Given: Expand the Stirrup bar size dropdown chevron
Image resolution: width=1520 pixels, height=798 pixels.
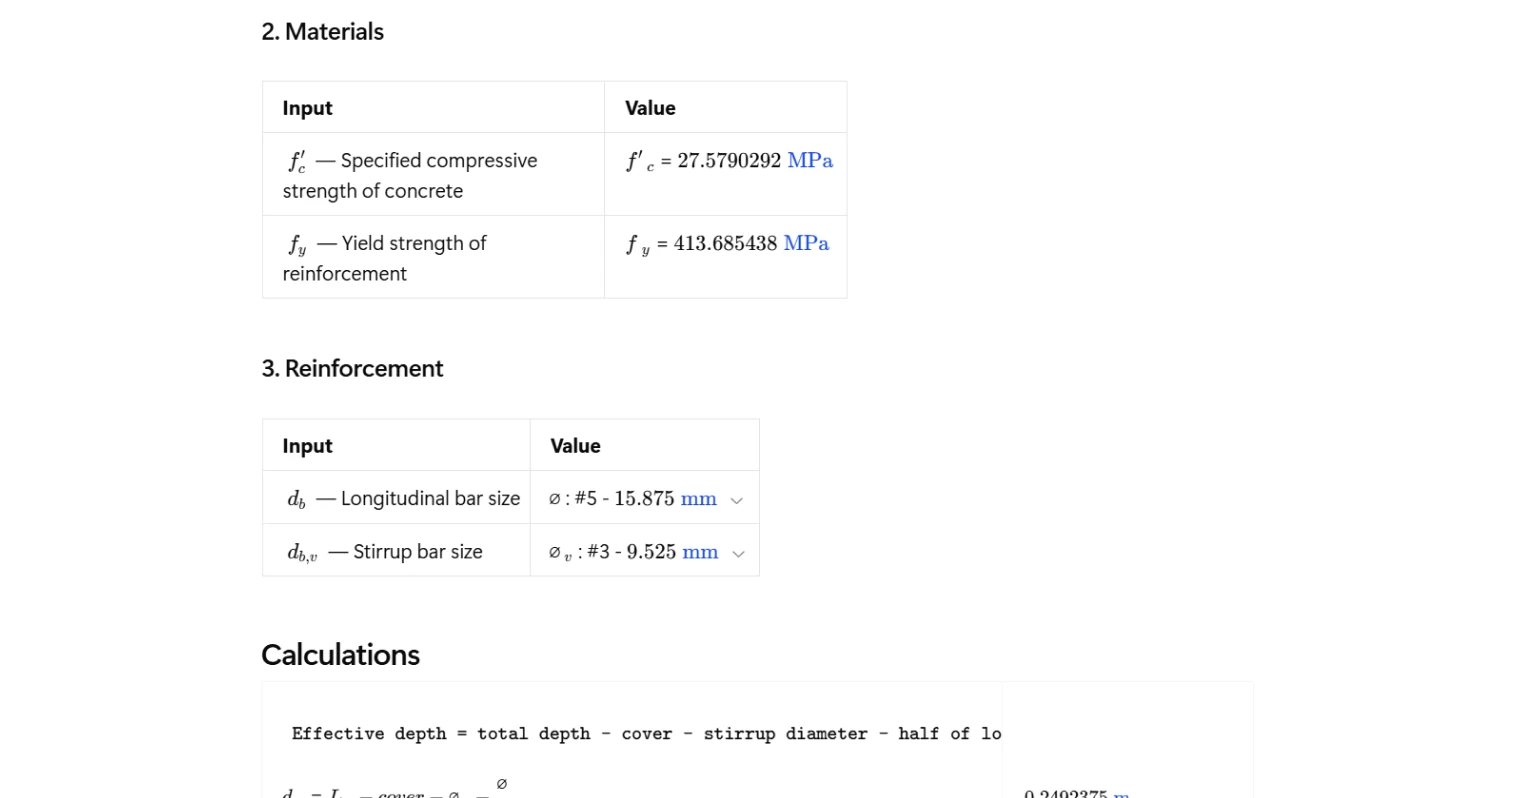Looking at the screenshot, I should tap(738, 553).
